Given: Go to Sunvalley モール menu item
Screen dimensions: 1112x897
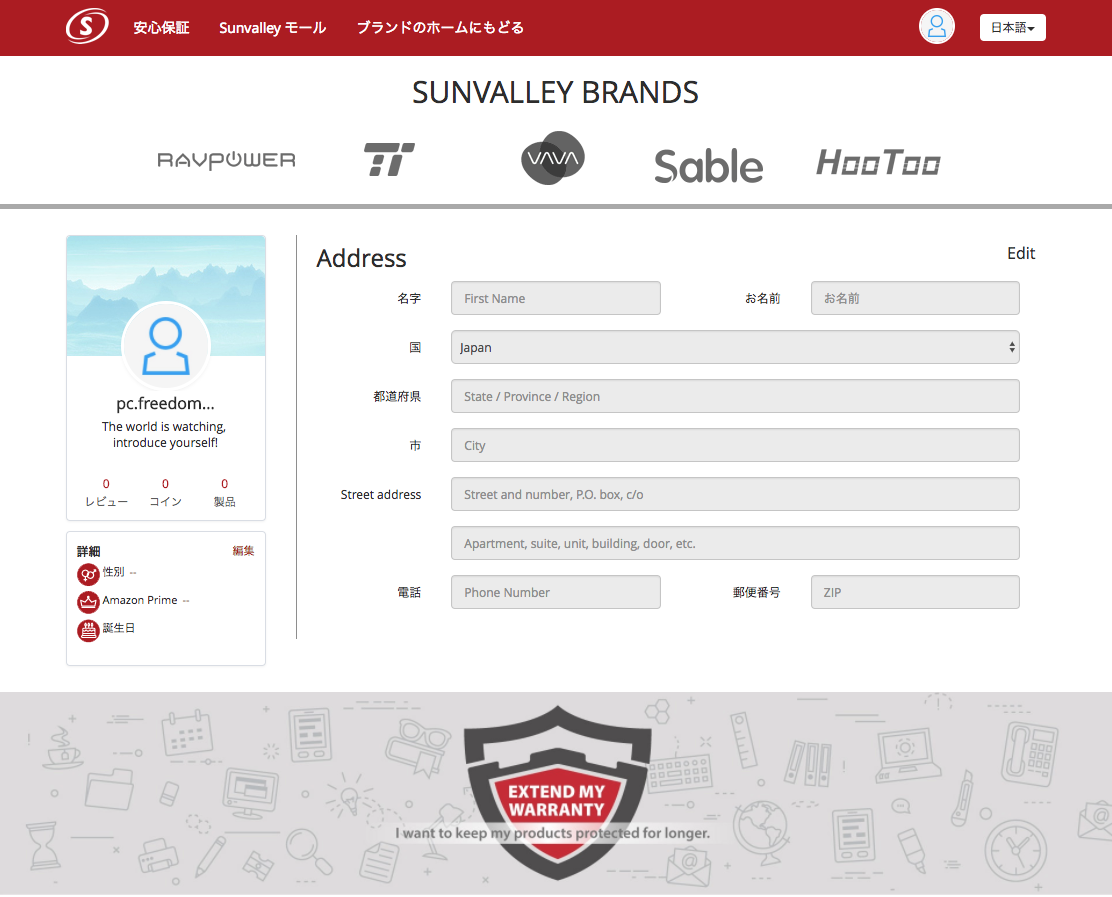Looking at the screenshot, I should click(272, 28).
